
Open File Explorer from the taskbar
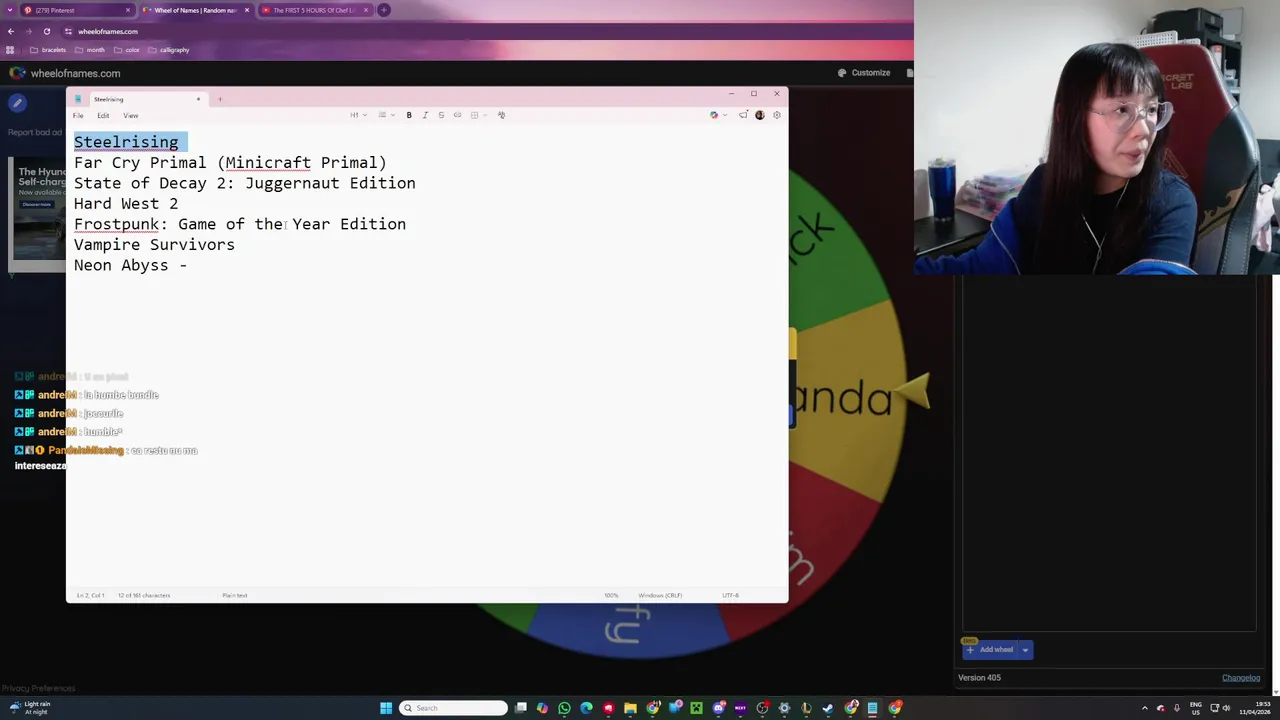click(630, 708)
